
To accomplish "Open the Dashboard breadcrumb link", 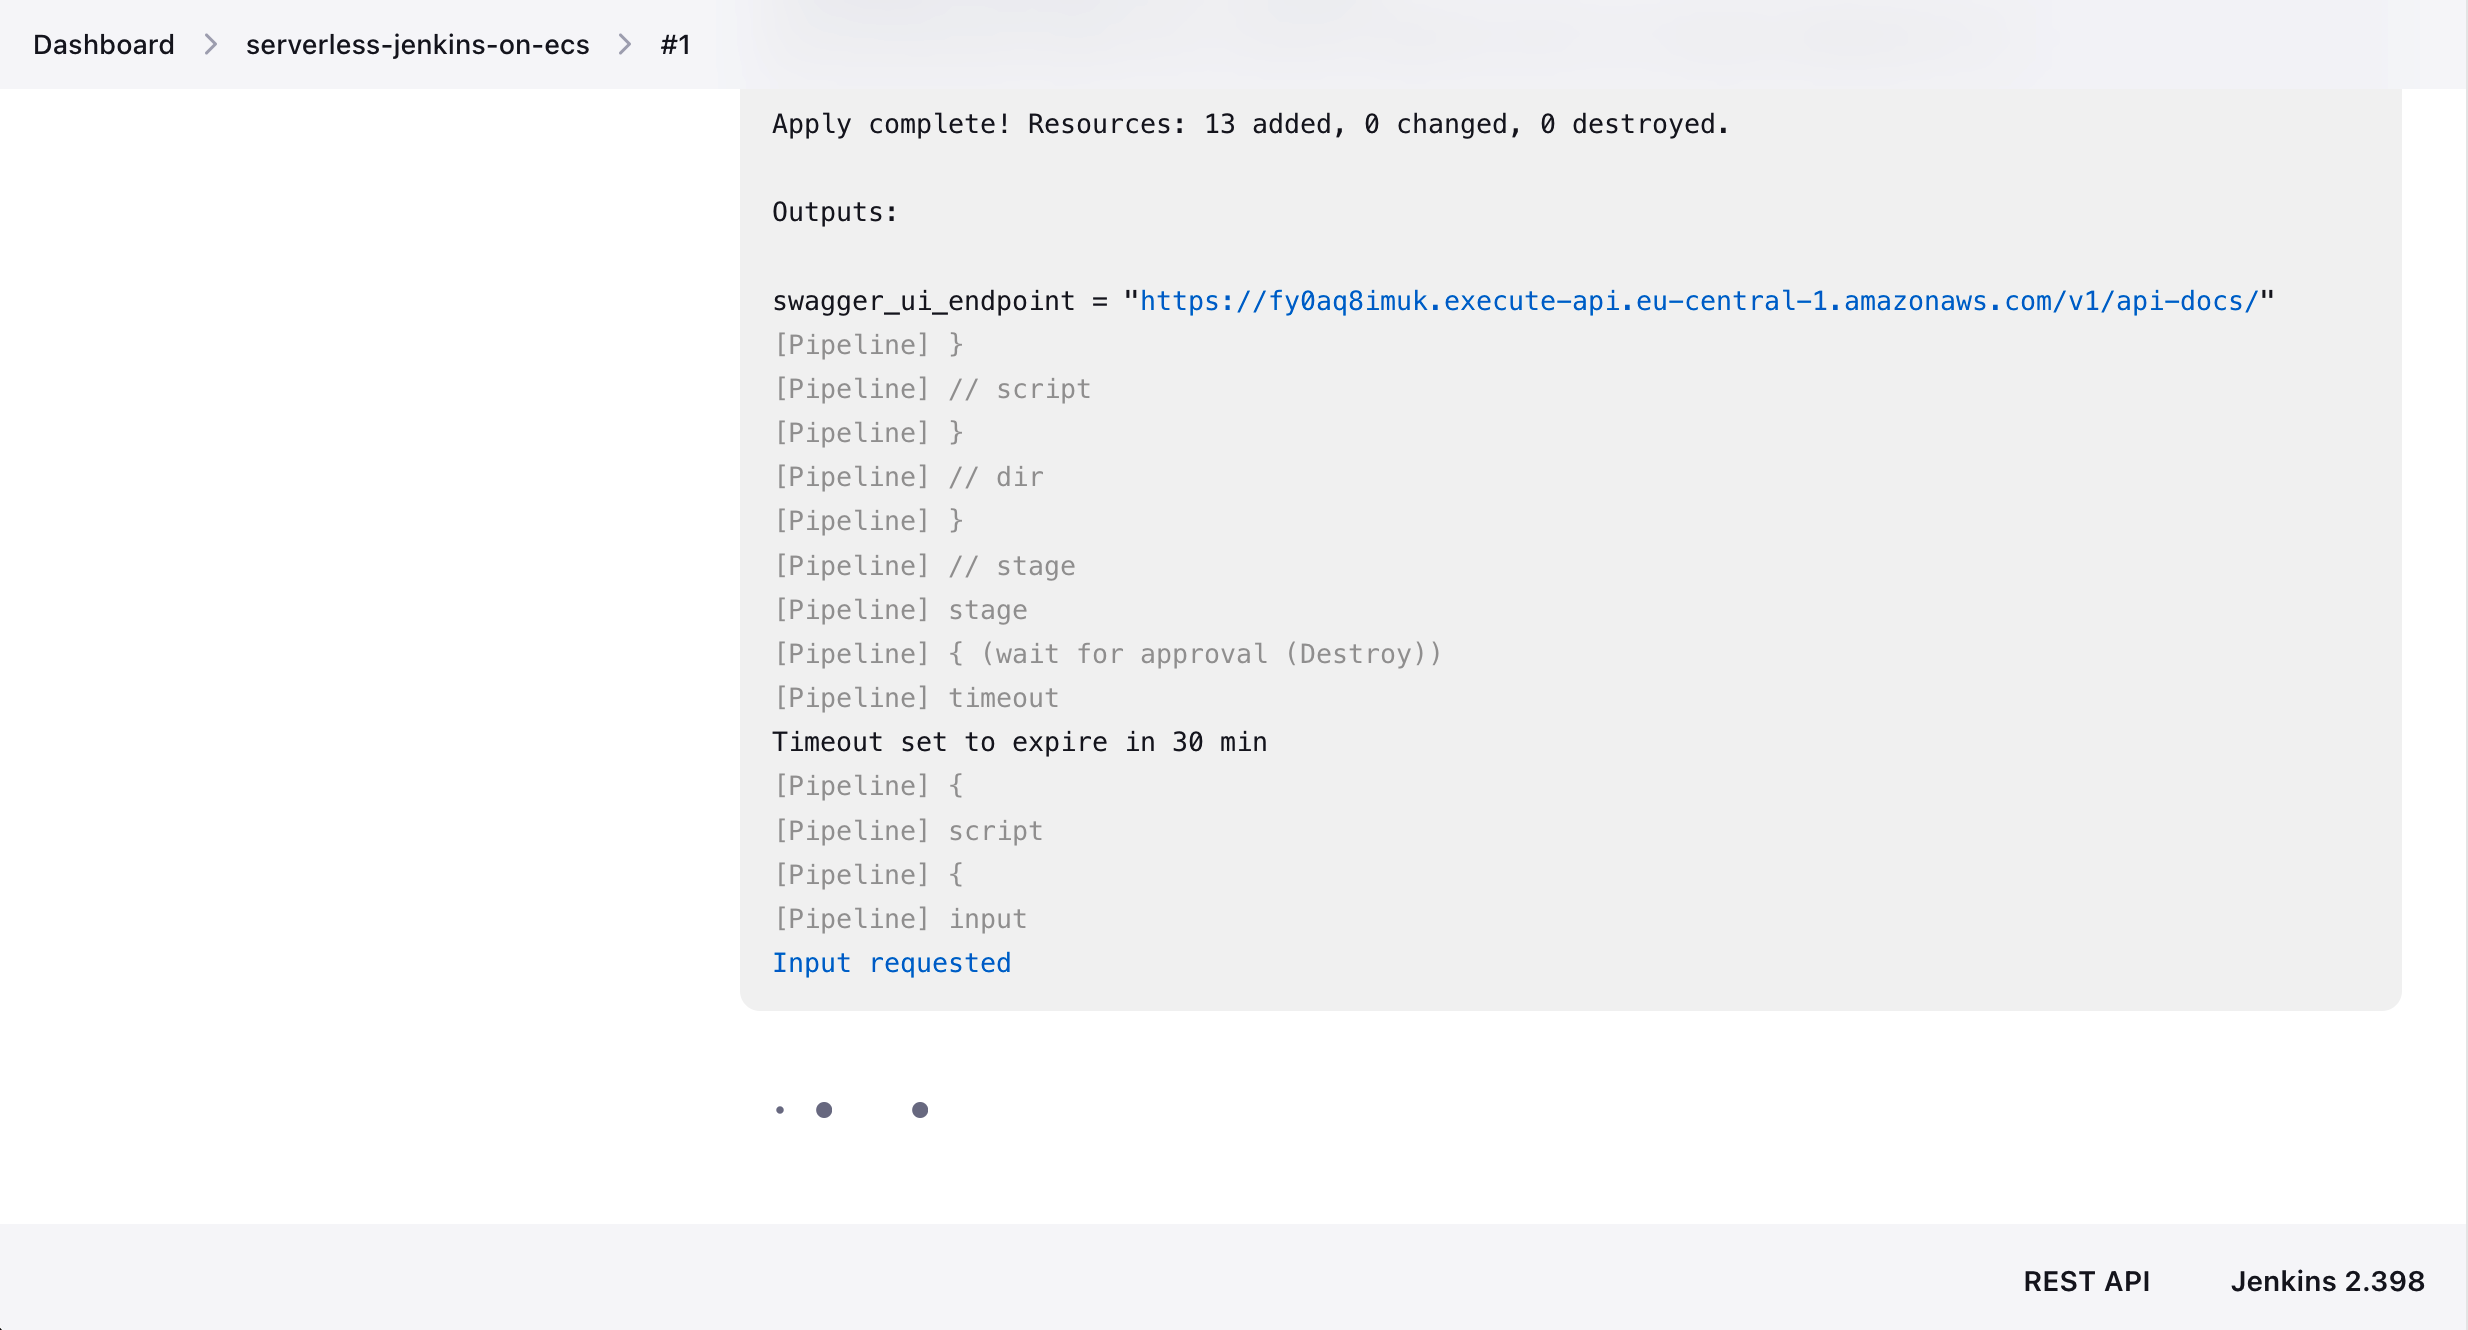I will pos(103,44).
